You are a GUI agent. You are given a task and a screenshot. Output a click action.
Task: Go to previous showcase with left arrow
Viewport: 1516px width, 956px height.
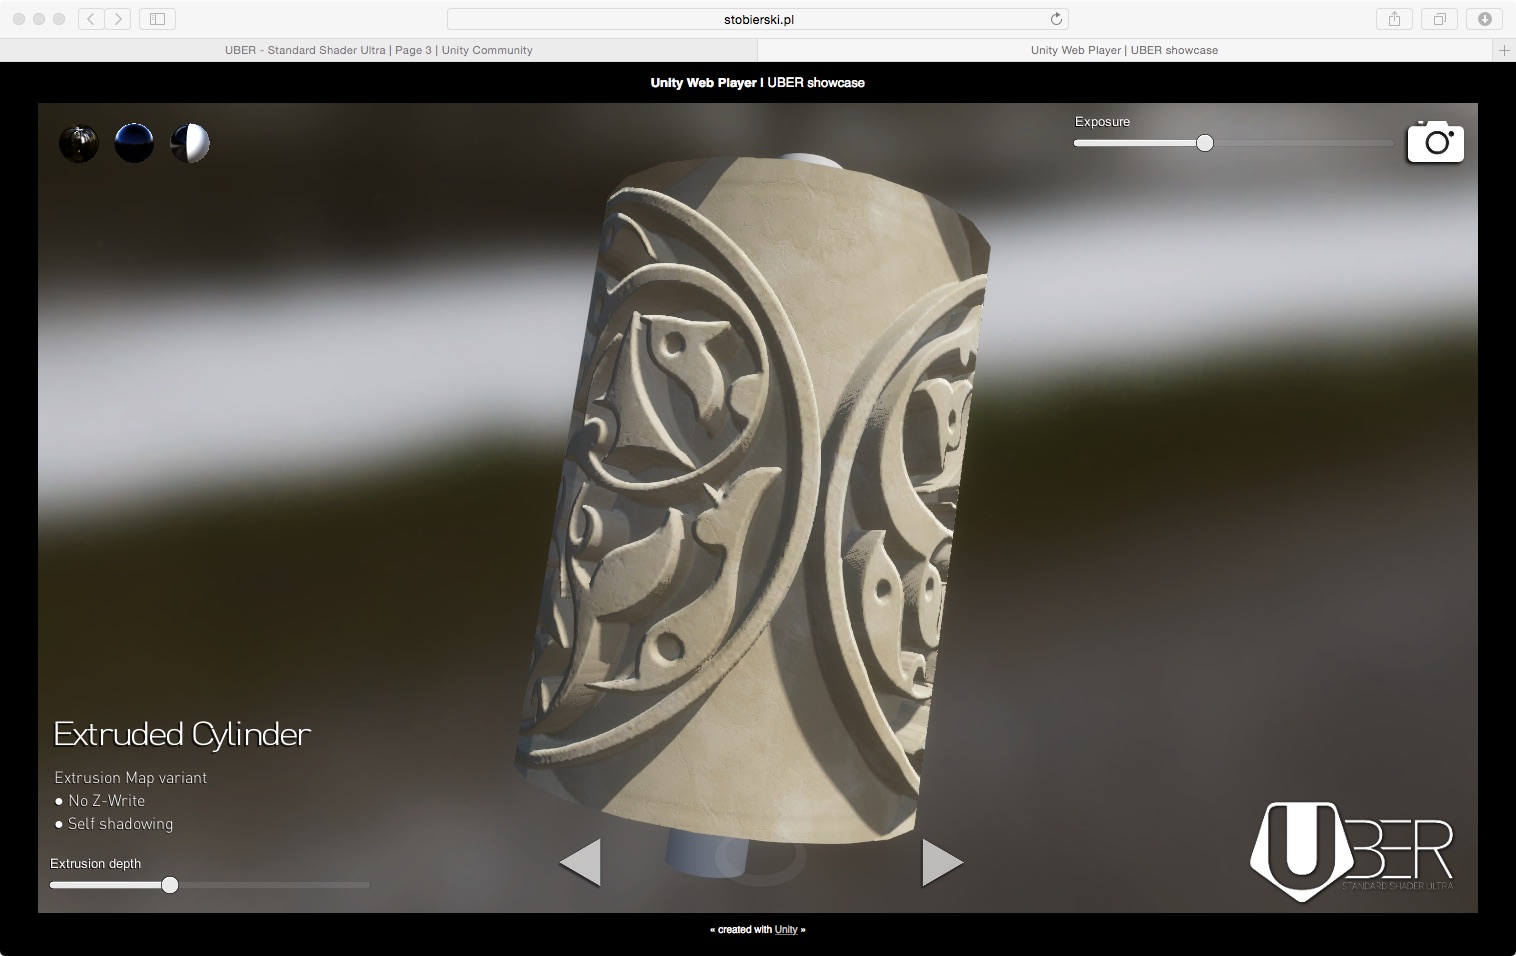(580, 862)
